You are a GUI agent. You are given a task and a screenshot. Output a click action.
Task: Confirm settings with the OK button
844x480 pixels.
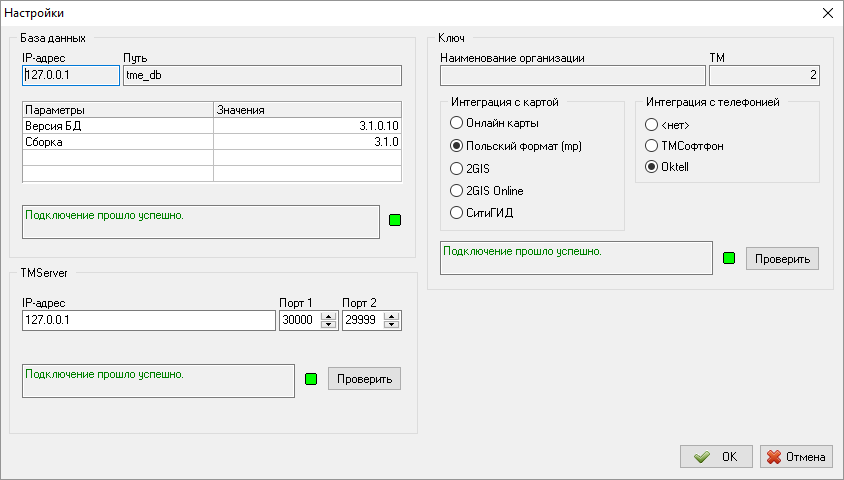716,457
